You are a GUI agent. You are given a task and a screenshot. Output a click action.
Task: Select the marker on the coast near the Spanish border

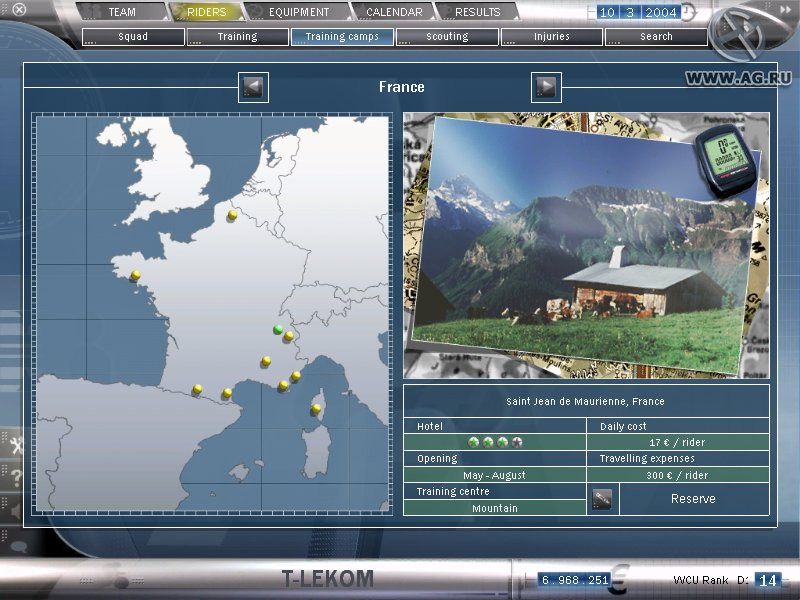coord(227,393)
